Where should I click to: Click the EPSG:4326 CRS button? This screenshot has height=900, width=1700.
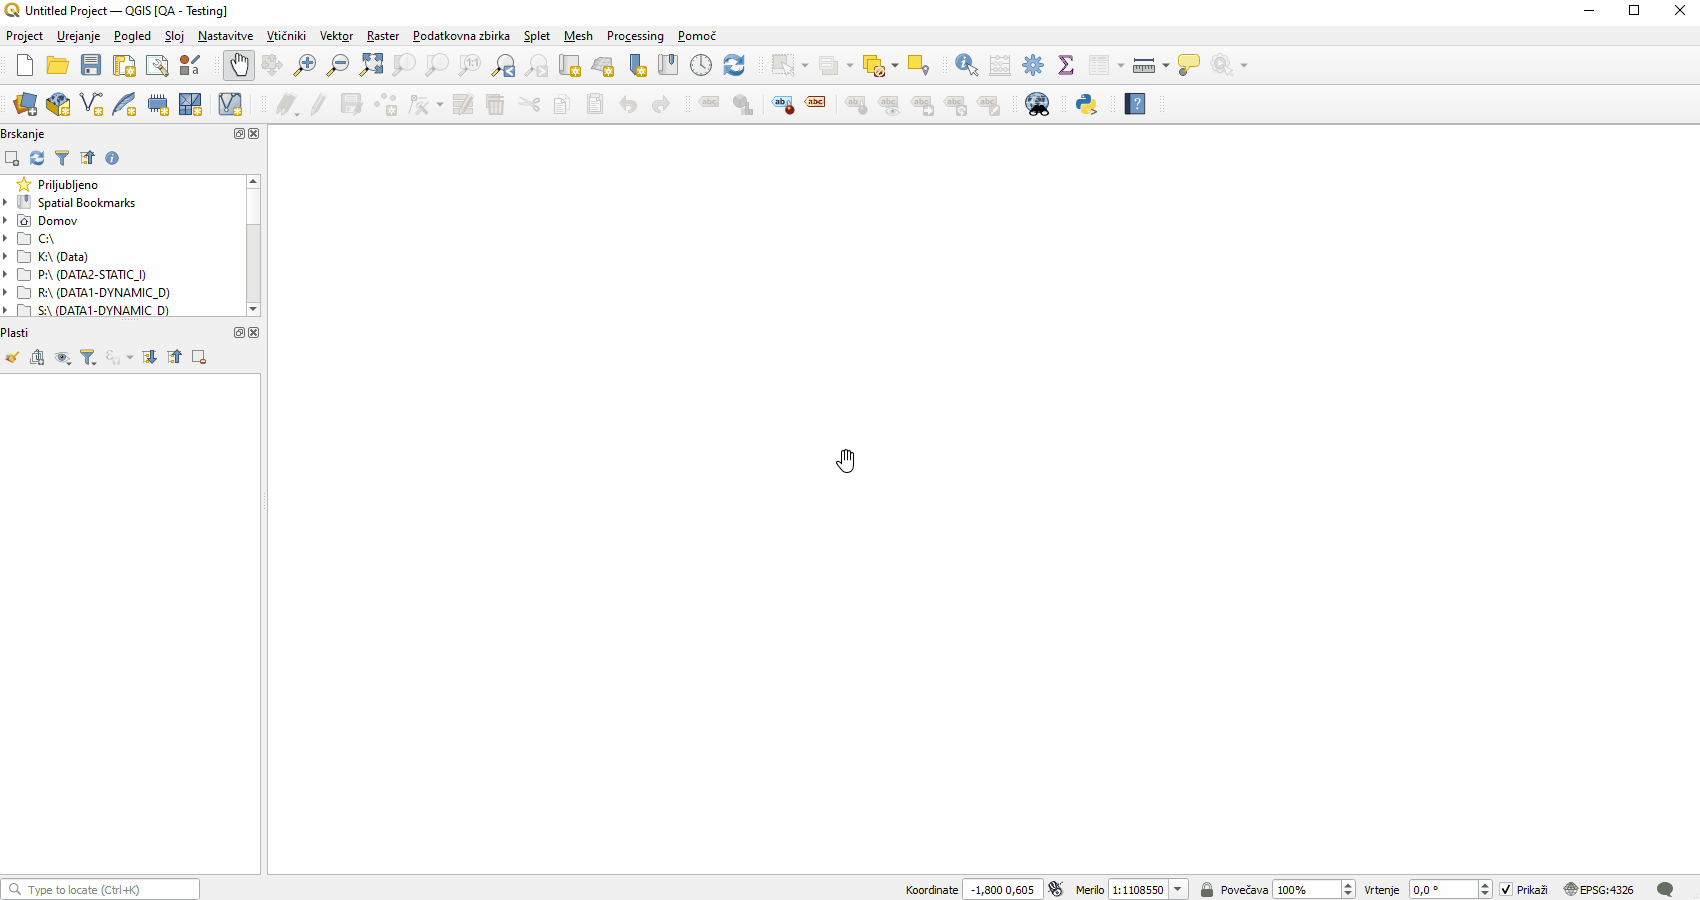coord(1600,890)
